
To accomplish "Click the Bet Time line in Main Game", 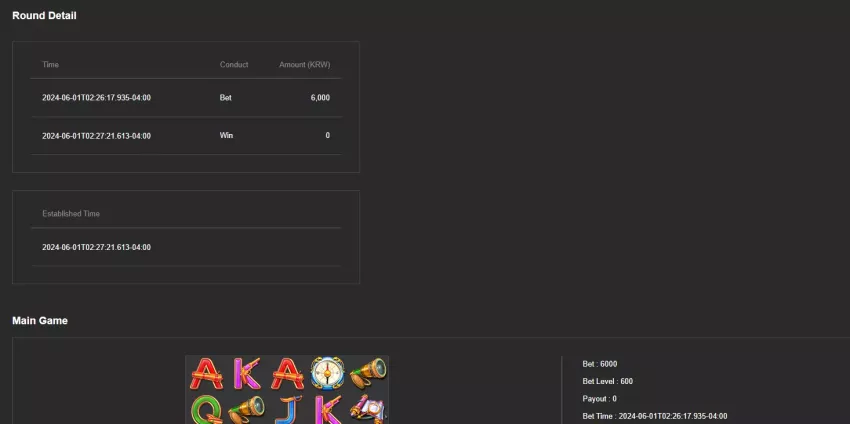I will [x=655, y=416].
